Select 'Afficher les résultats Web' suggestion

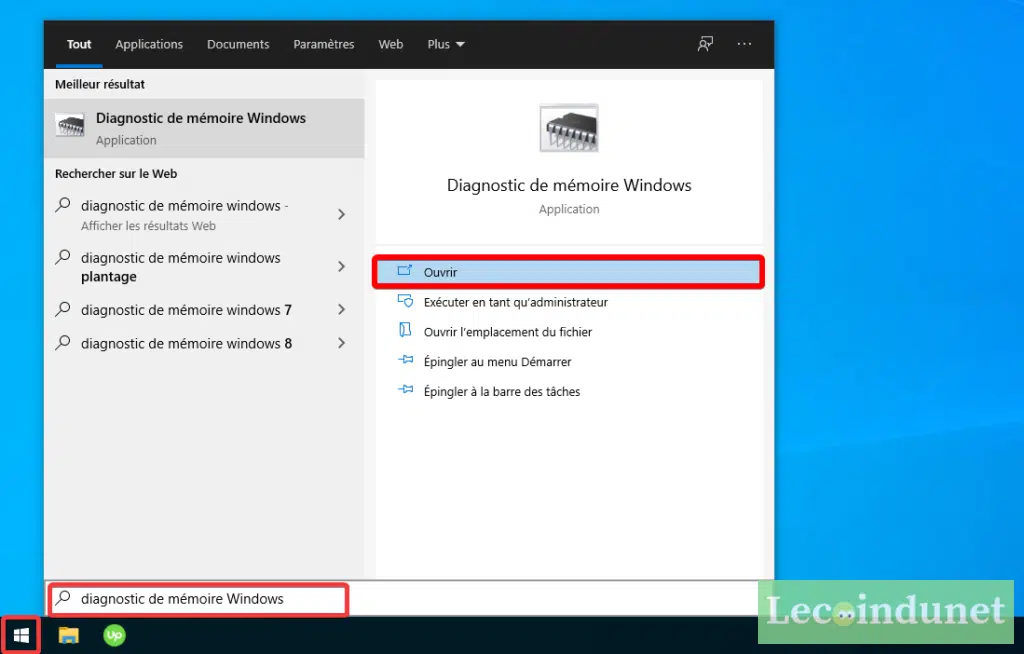tap(204, 215)
